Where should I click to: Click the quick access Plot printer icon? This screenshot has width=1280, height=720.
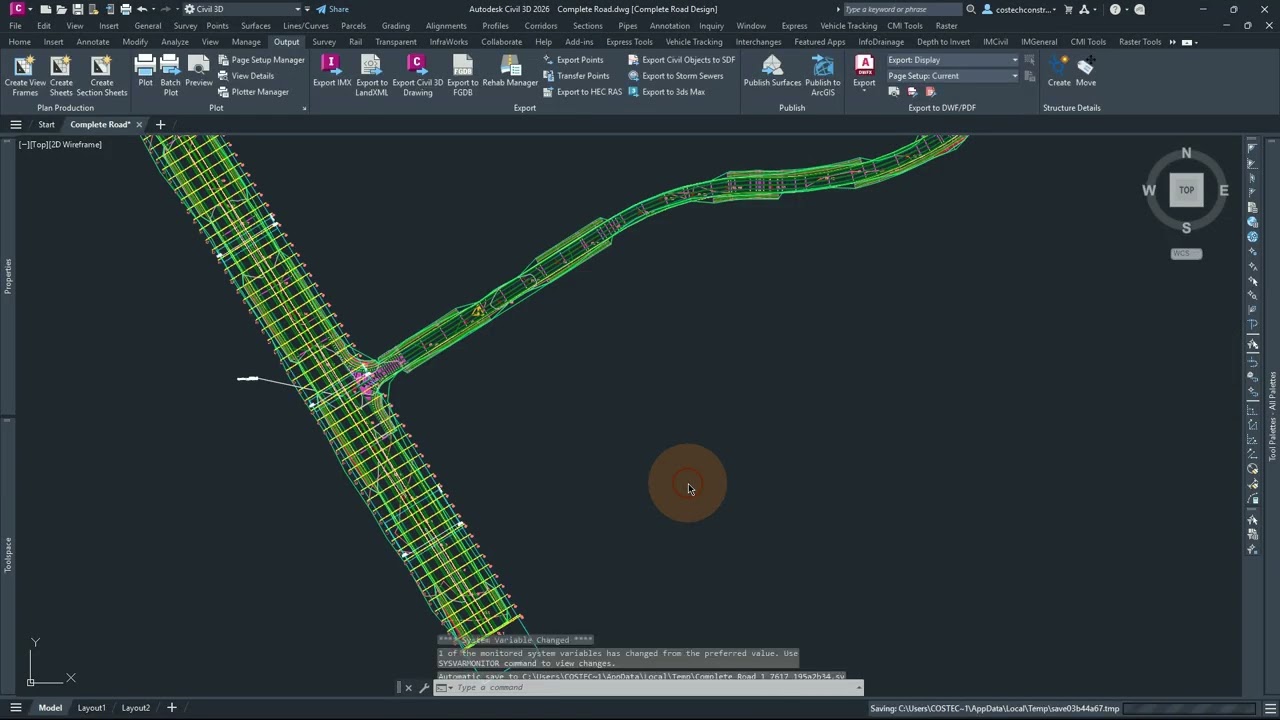tap(125, 9)
